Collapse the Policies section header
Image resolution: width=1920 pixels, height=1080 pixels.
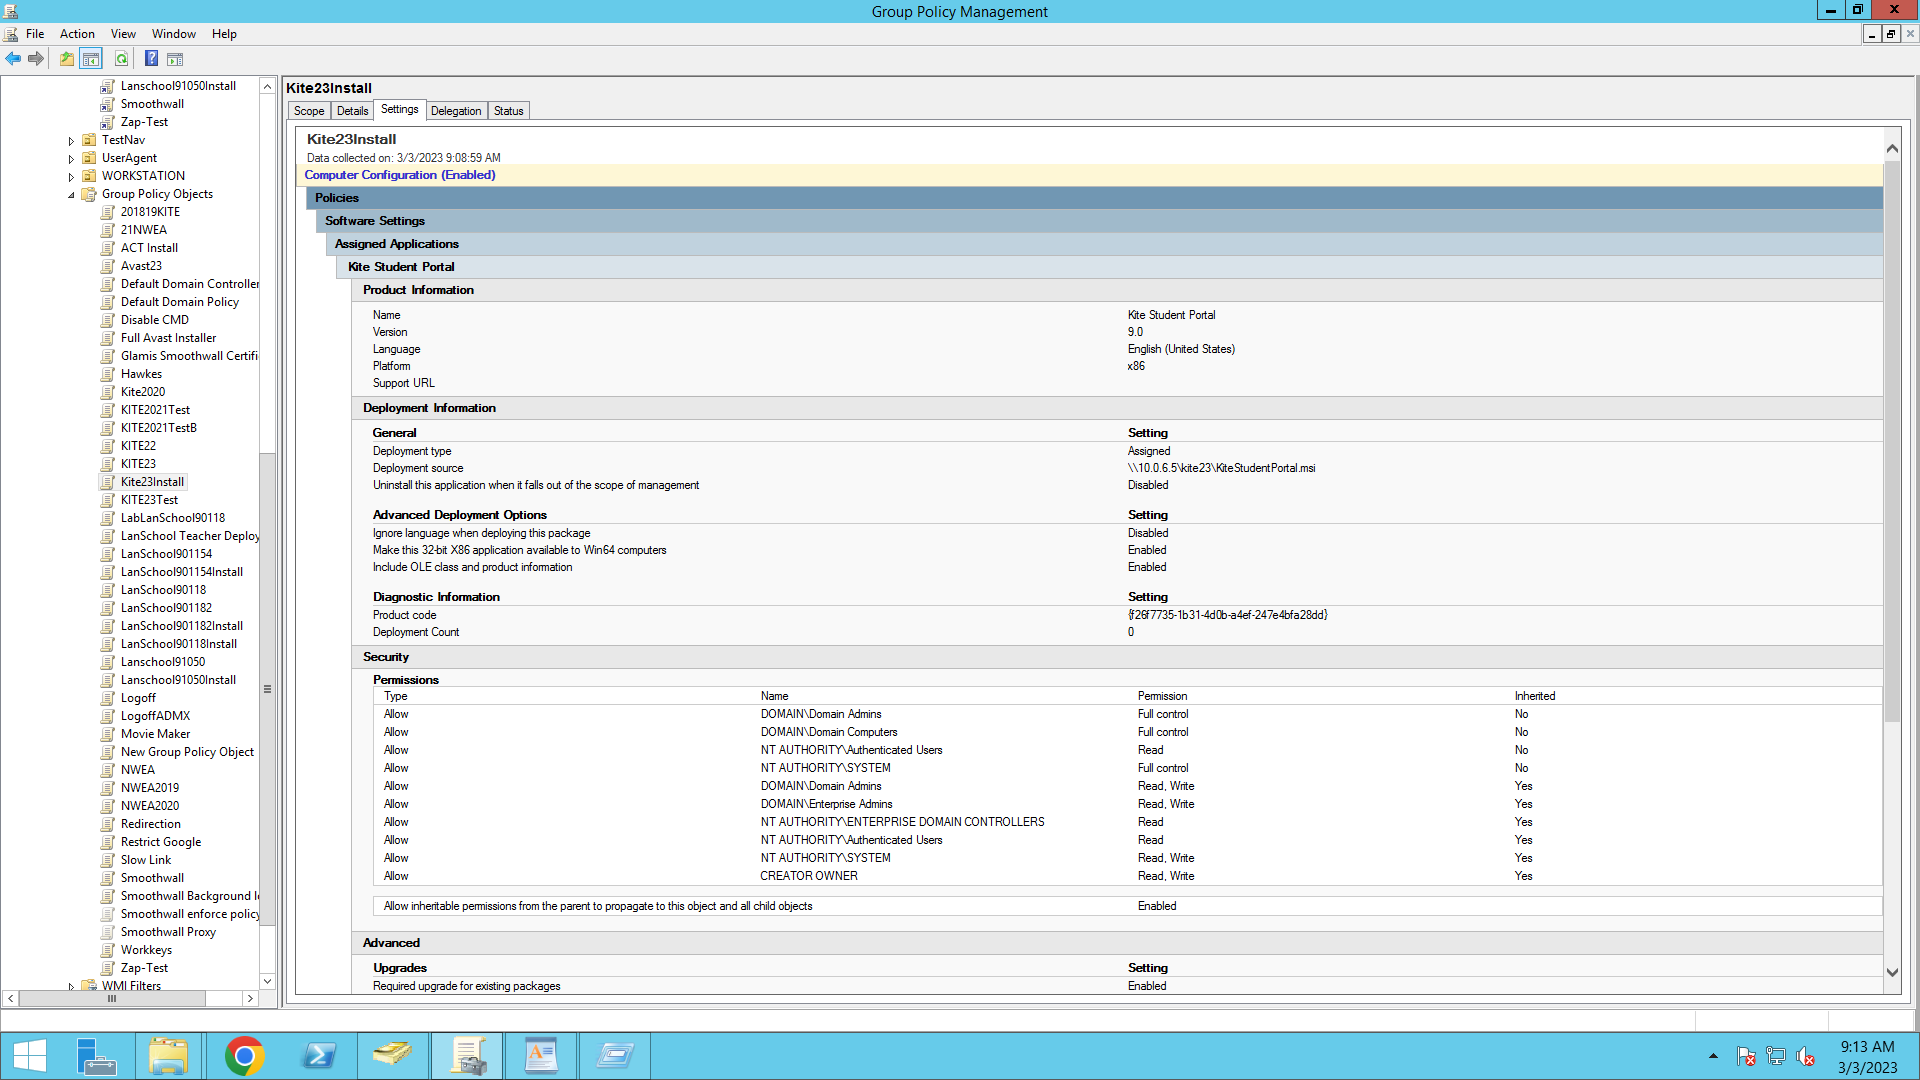point(337,198)
